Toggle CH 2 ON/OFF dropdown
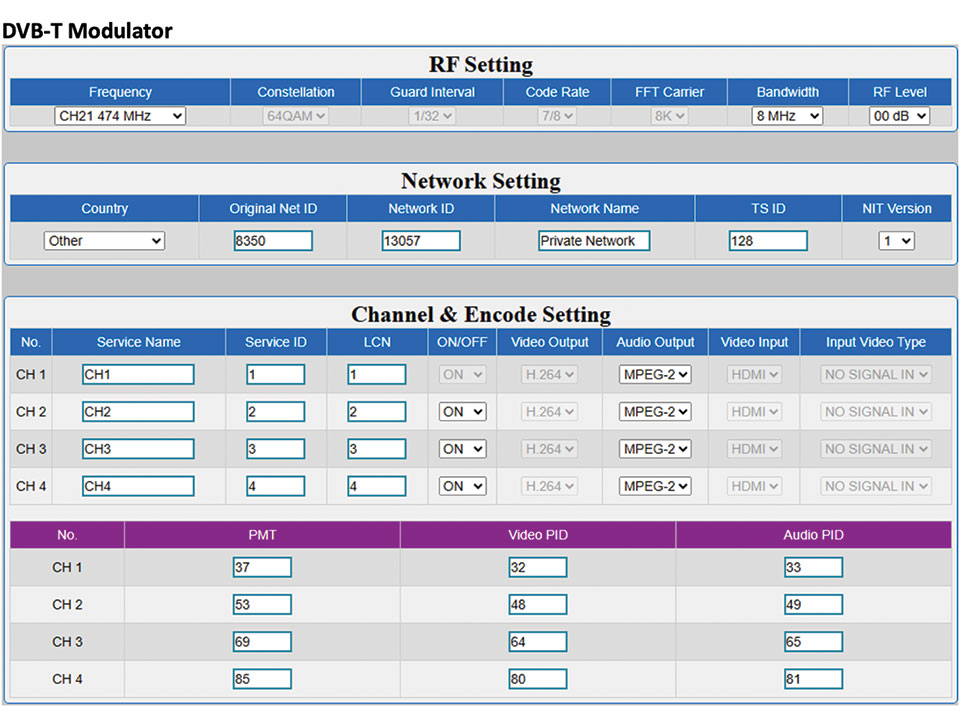 tap(462, 412)
